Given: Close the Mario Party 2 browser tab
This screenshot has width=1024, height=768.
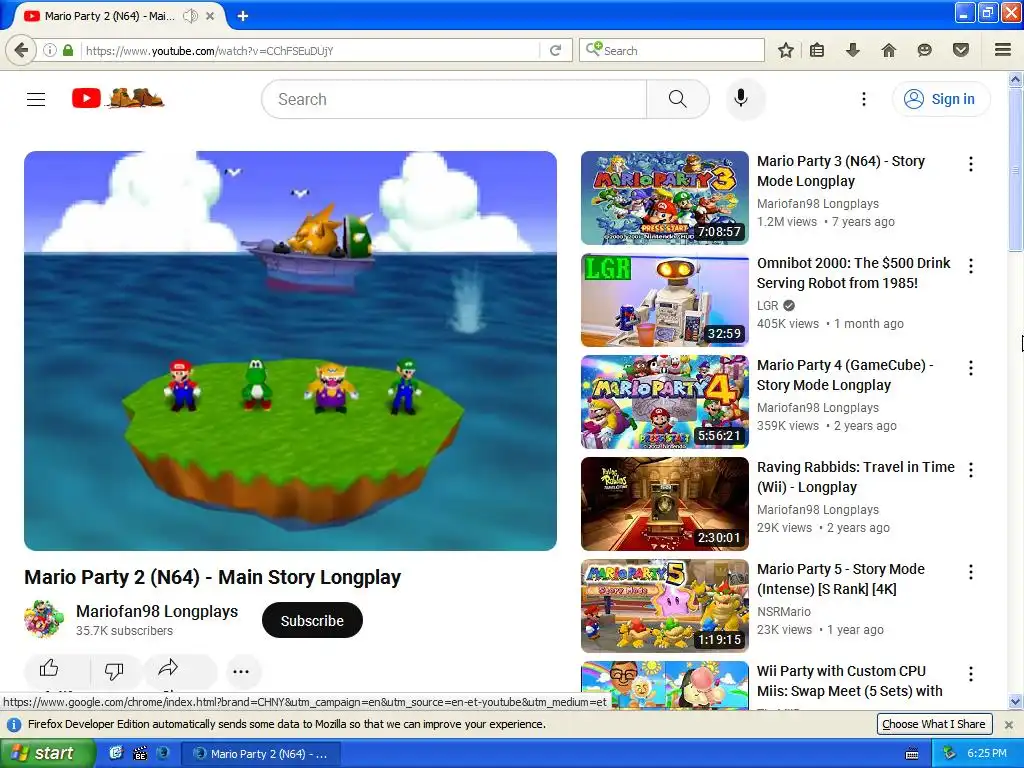Looking at the screenshot, I should pyautogui.click(x=210, y=16).
